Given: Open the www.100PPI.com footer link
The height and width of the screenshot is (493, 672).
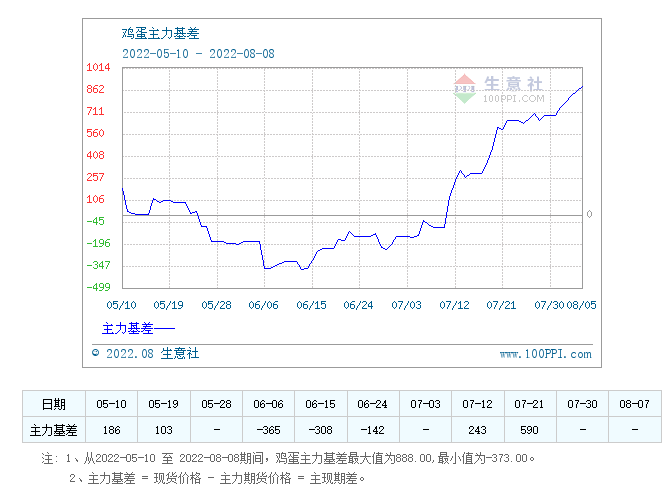Looking at the screenshot, I should coord(545,354).
